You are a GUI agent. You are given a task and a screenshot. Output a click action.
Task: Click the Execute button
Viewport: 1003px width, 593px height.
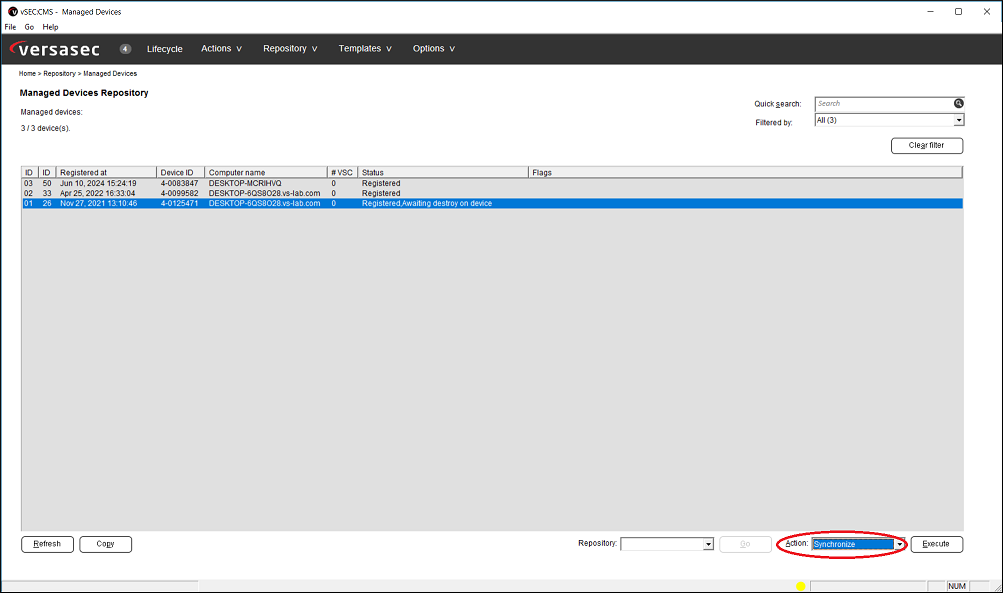936,544
